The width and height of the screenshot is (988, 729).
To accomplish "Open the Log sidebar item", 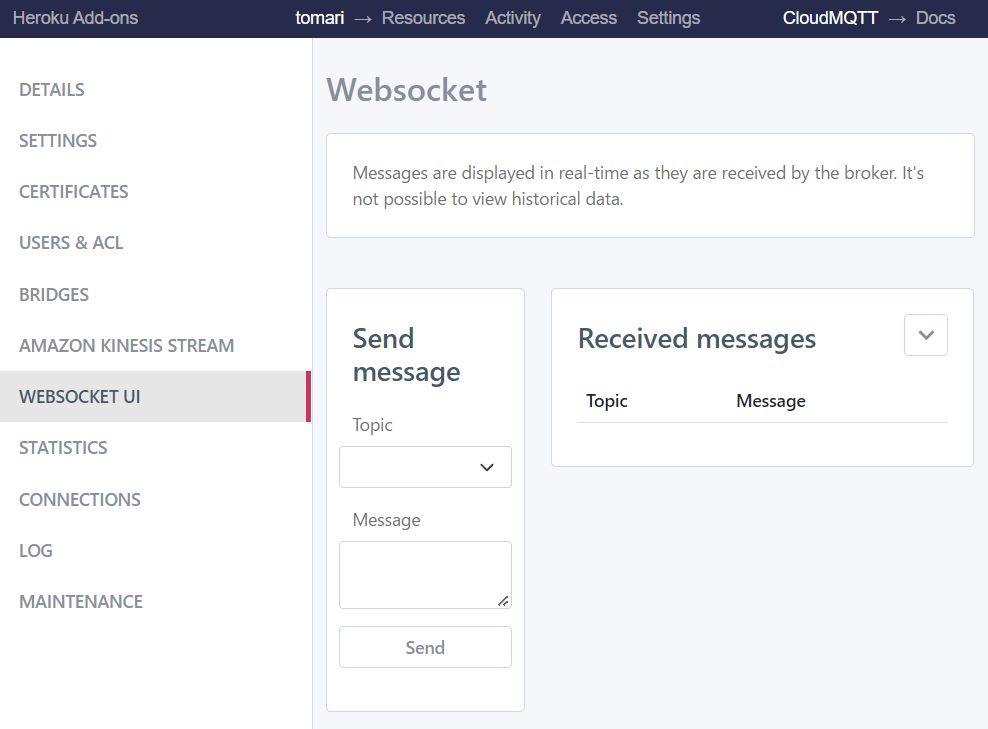I will [x=36, y=551].
